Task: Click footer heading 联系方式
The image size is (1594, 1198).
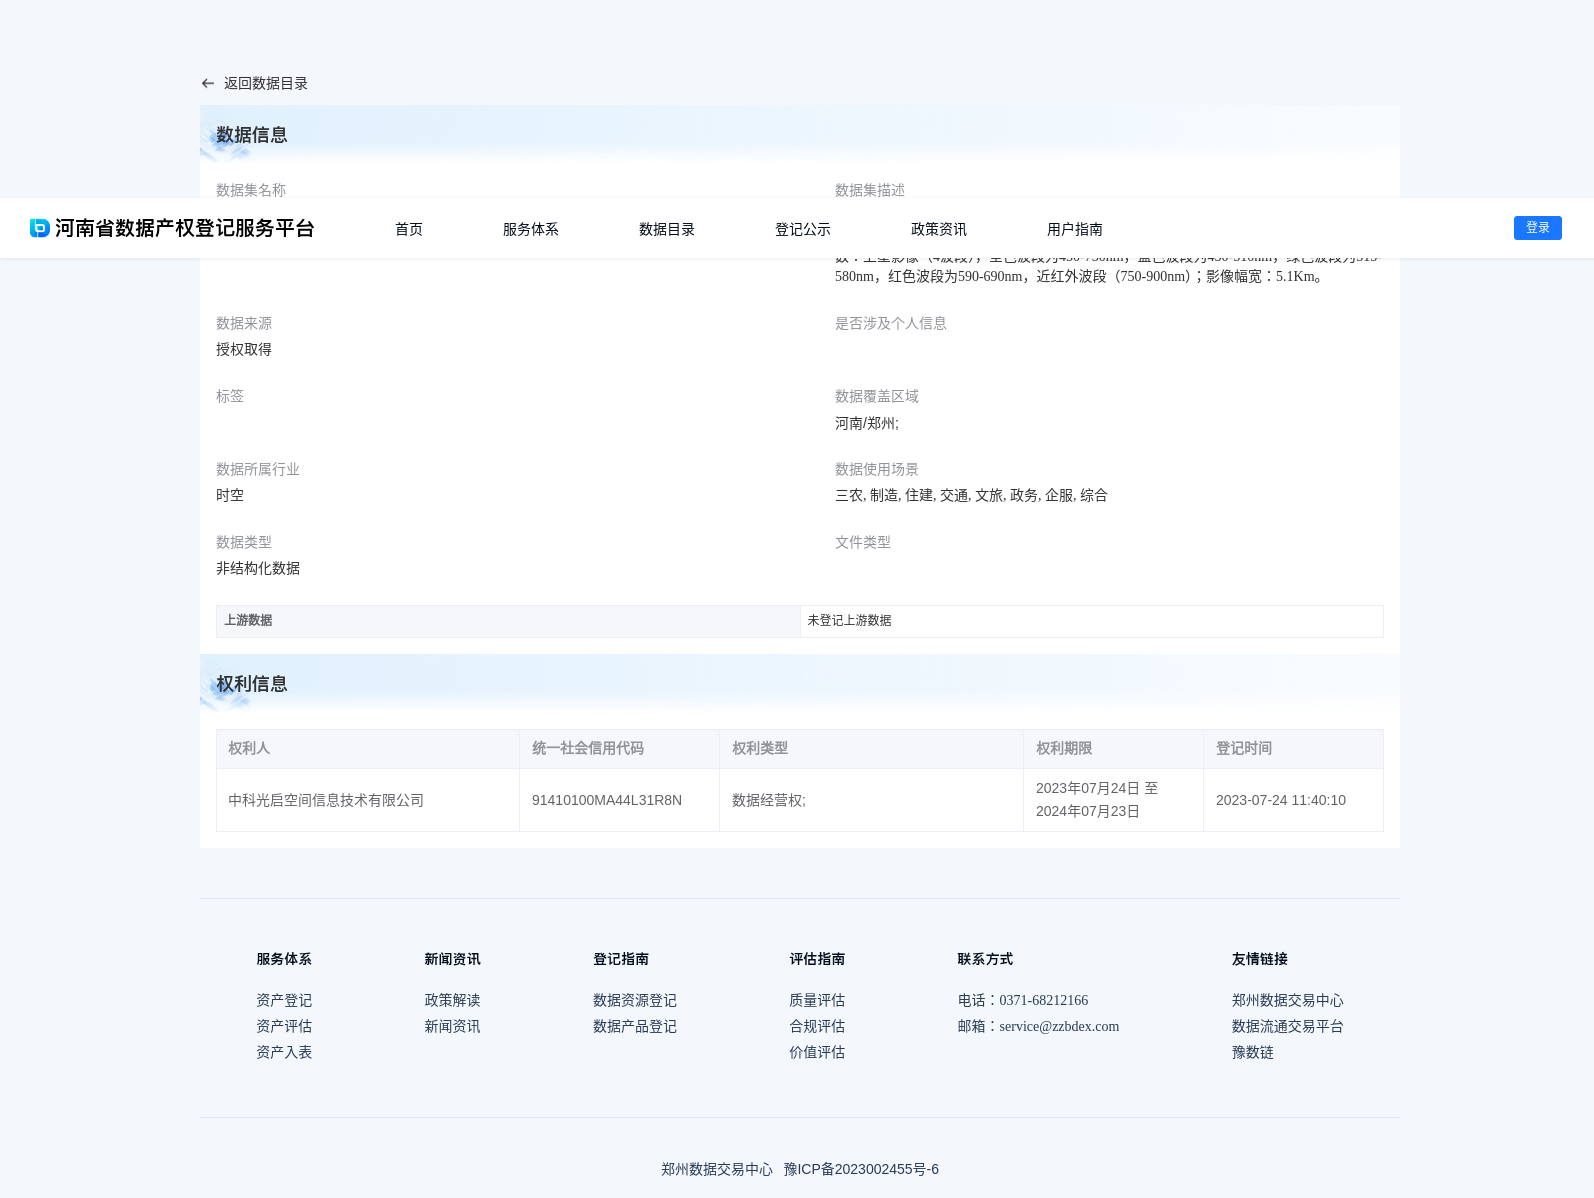Action: [x=985, y=959]
